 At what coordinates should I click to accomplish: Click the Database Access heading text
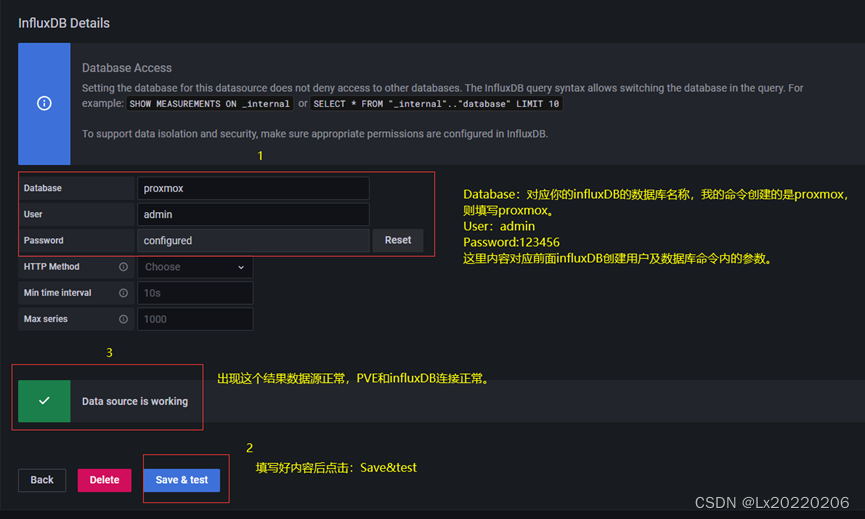point(127,68)
